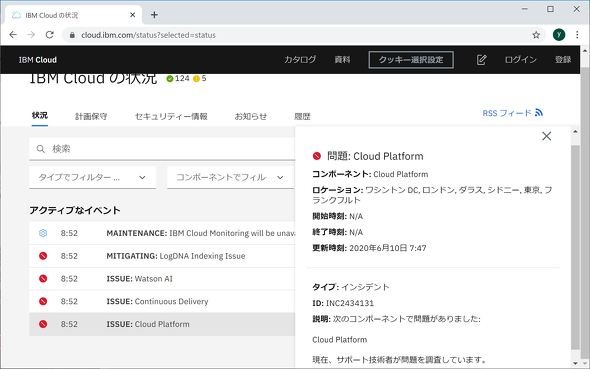Click the 登録 link
This screenshot has width=590, height=369.
click(563, 60)
